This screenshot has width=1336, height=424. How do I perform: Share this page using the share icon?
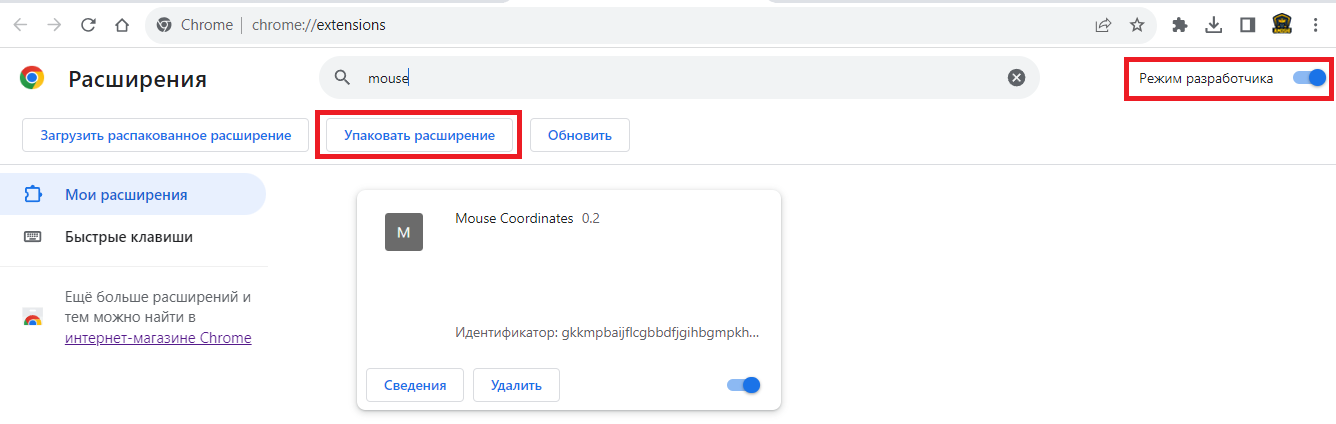[x=1103, y=25]
